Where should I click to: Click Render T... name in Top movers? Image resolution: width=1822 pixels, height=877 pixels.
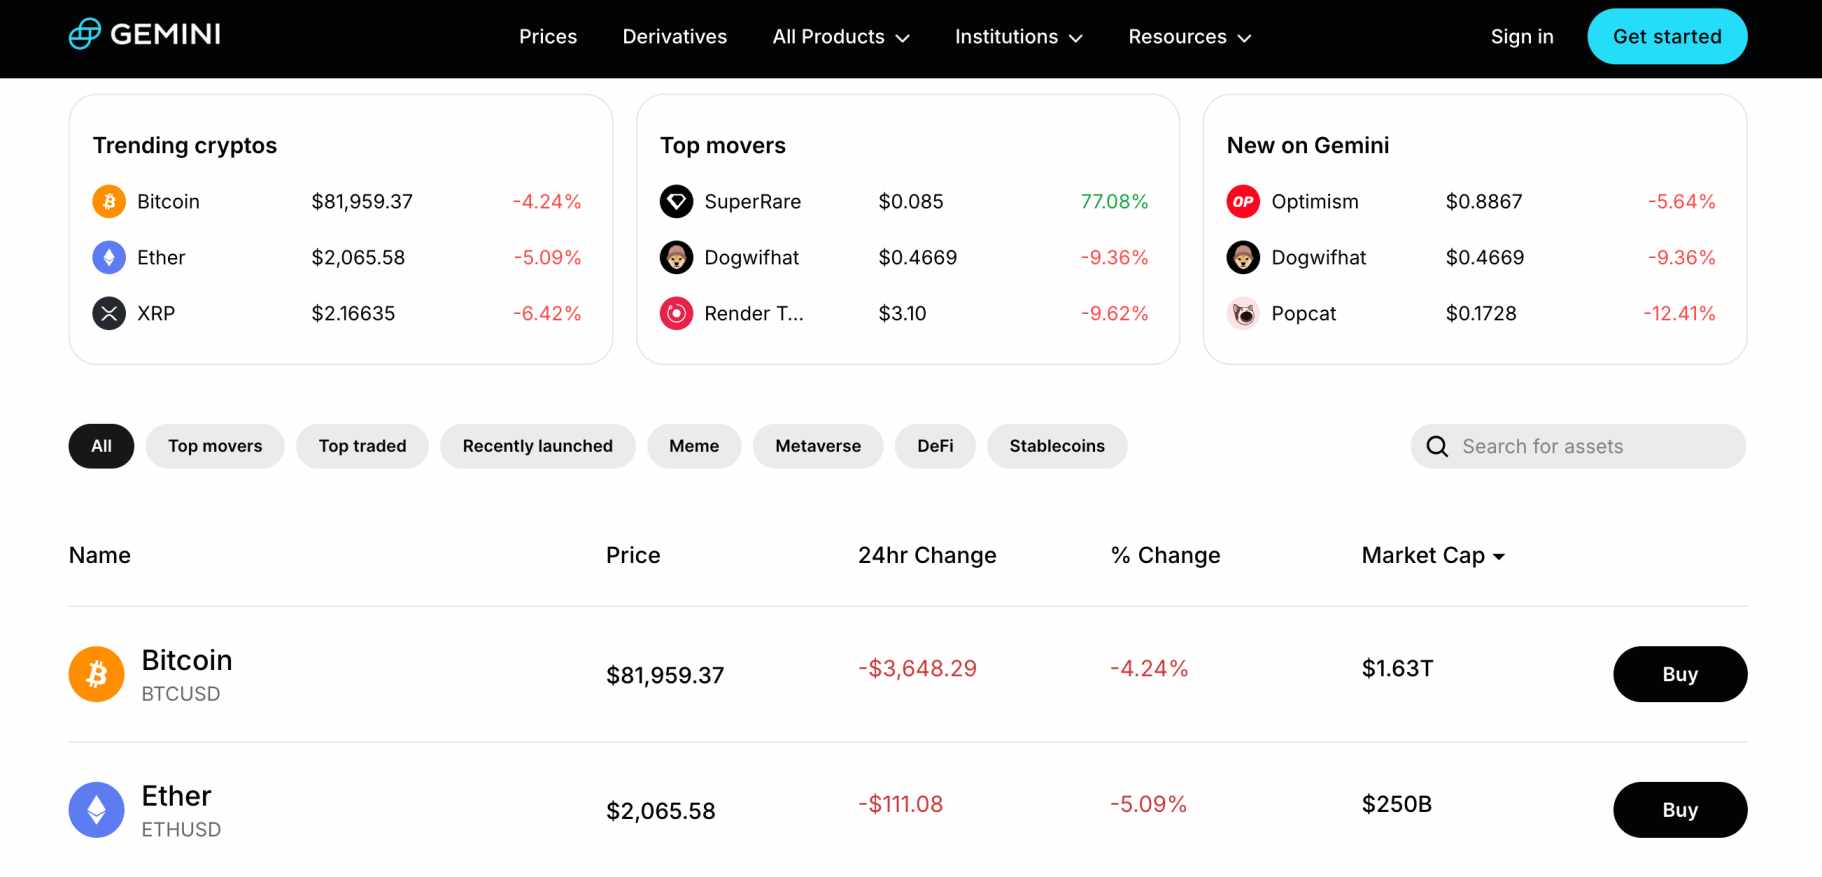754,314
